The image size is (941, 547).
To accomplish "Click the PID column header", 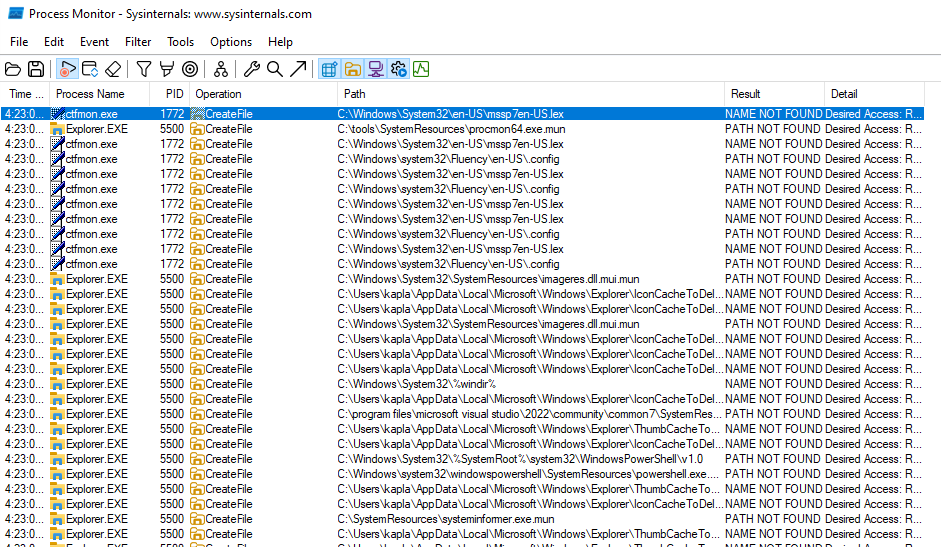I will point(170,94).
